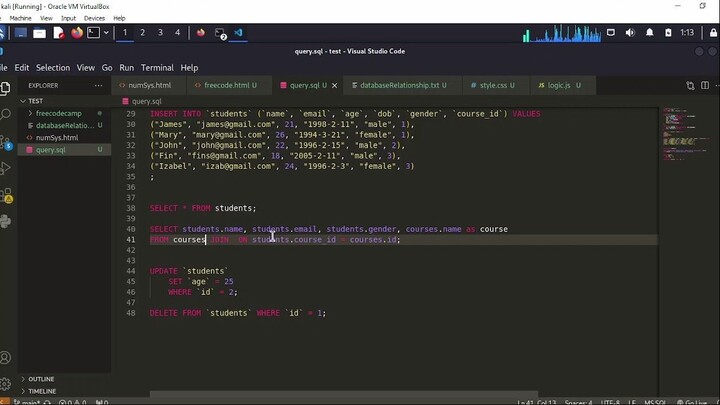Switch to workspace 3
This screenshot has width=720, height=405.
click(x=160, y=33)
